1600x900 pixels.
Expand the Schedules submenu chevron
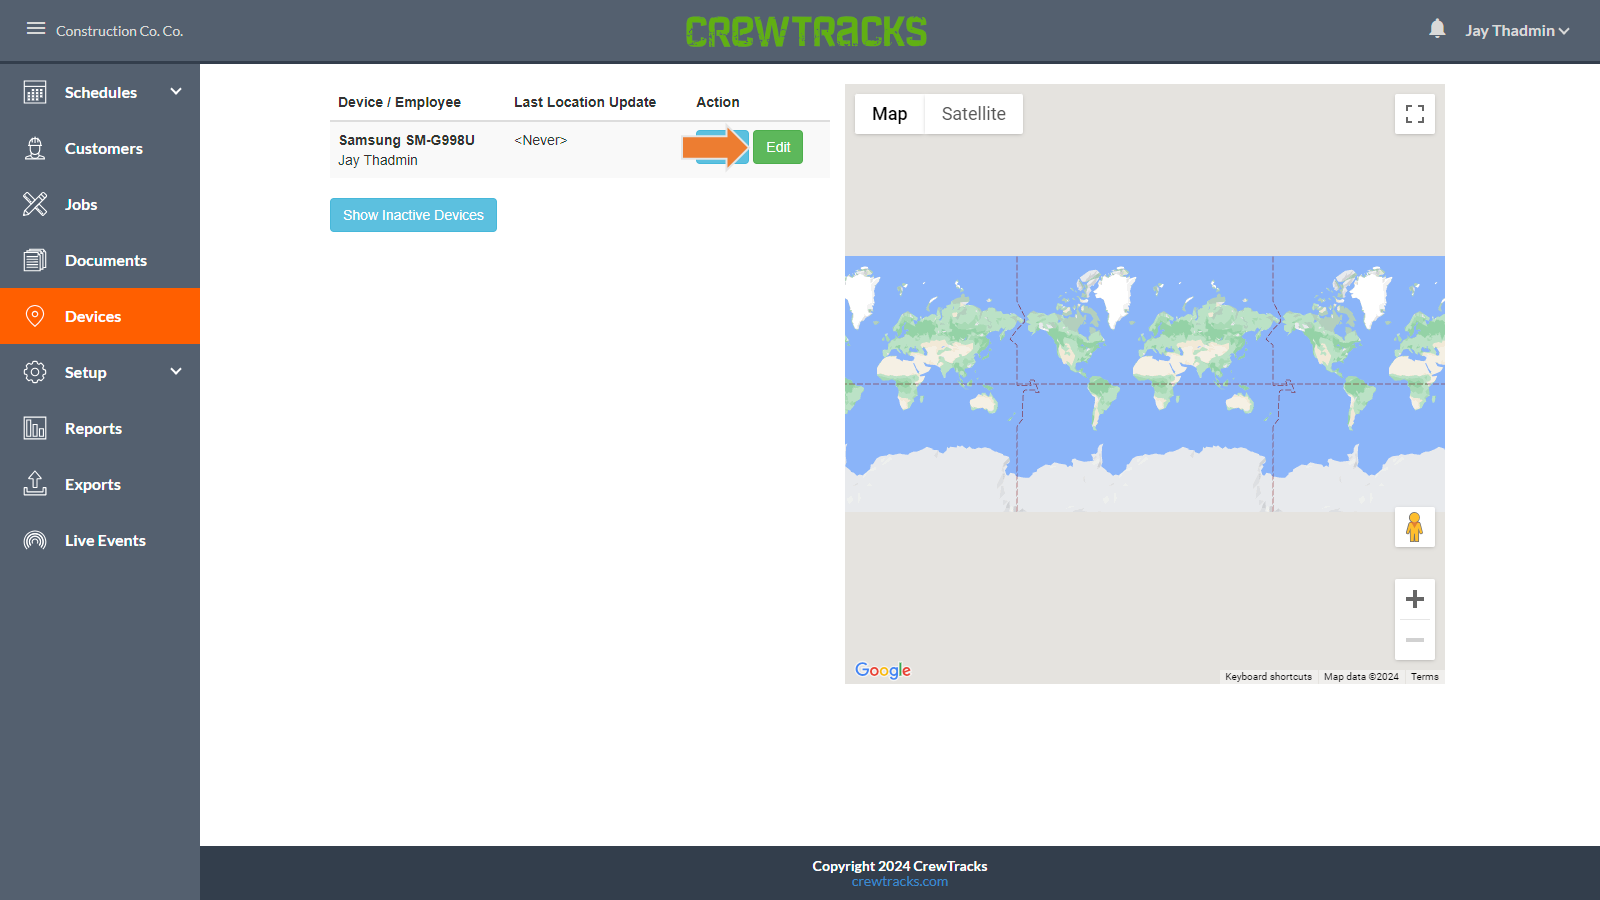[176, 91]
